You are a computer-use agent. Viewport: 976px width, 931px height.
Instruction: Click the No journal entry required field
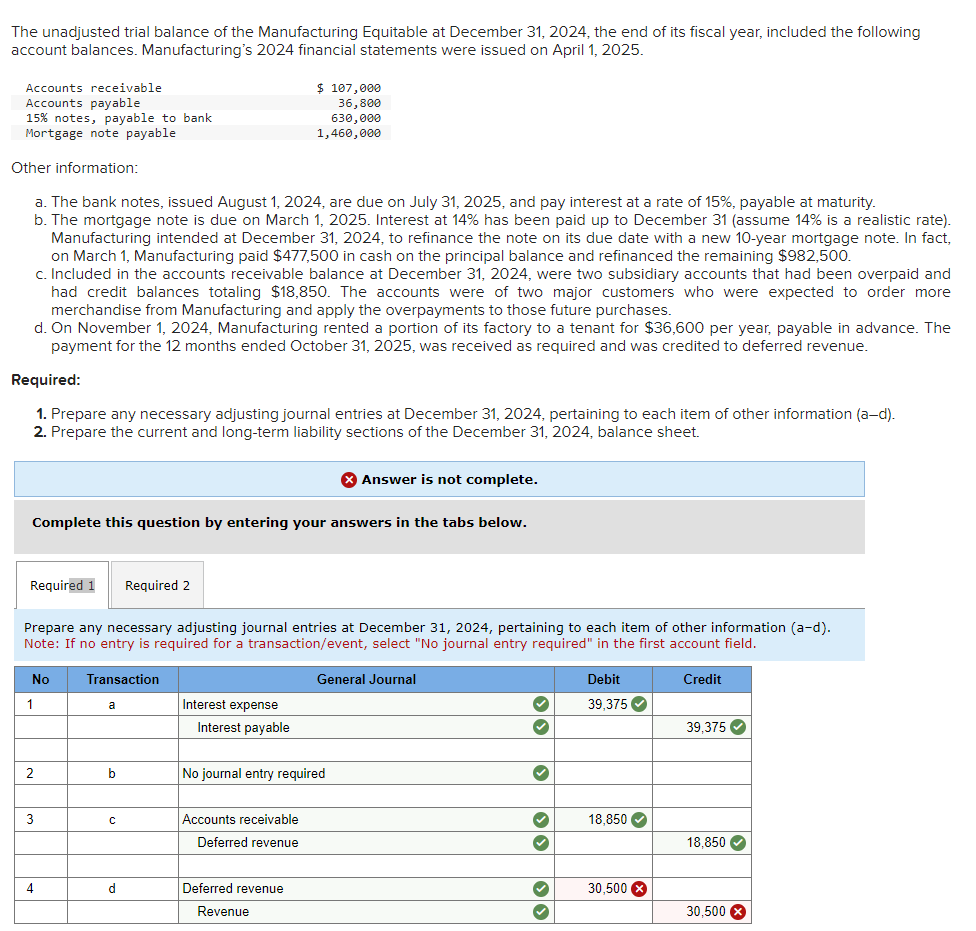click(366, 773)
